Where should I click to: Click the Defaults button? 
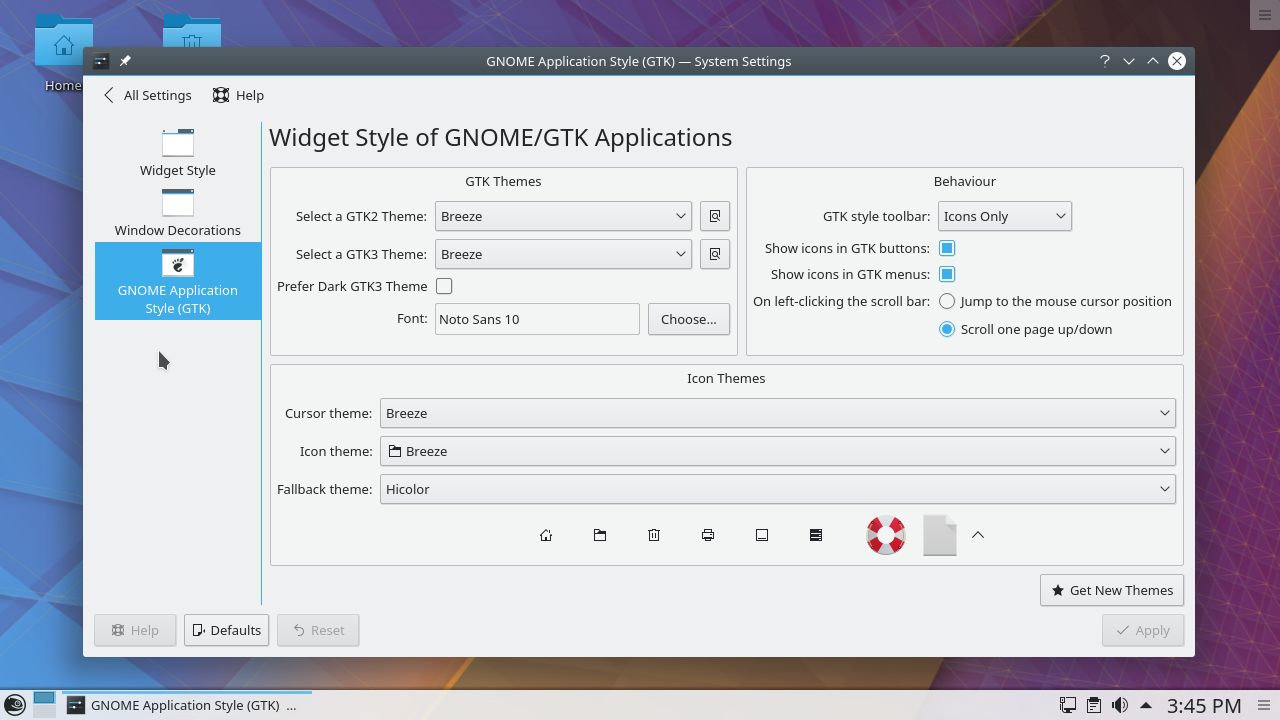click(226, 630)
